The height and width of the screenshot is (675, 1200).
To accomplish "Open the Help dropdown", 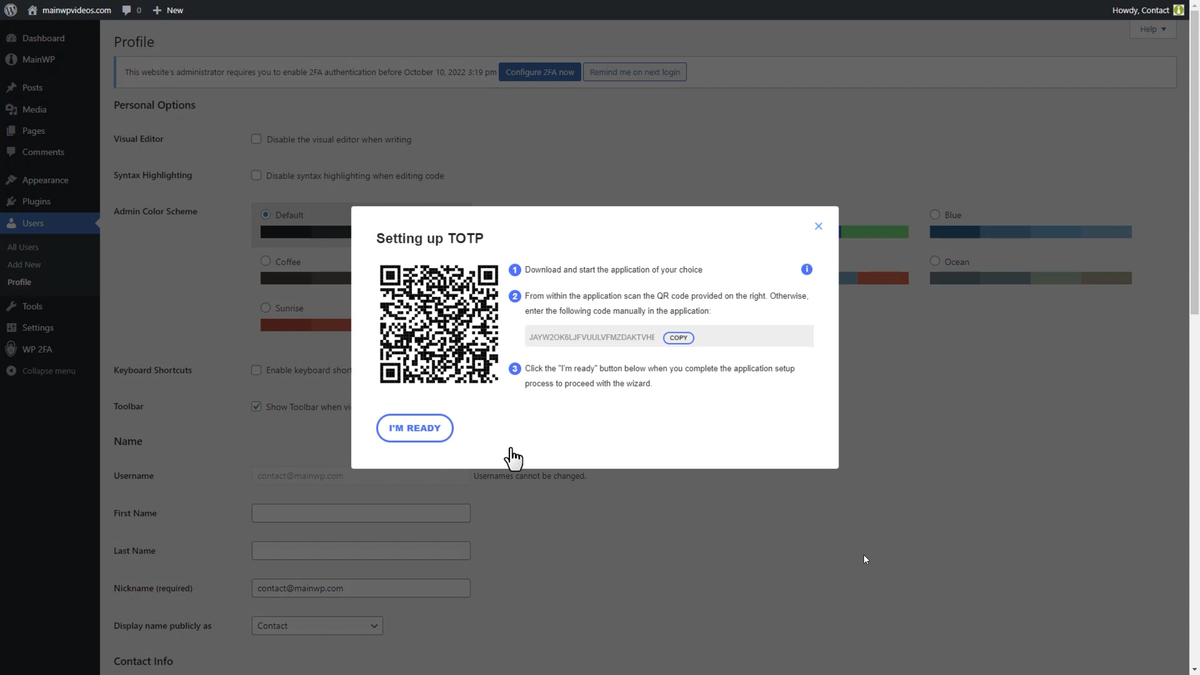I will tap(1152, 29).
